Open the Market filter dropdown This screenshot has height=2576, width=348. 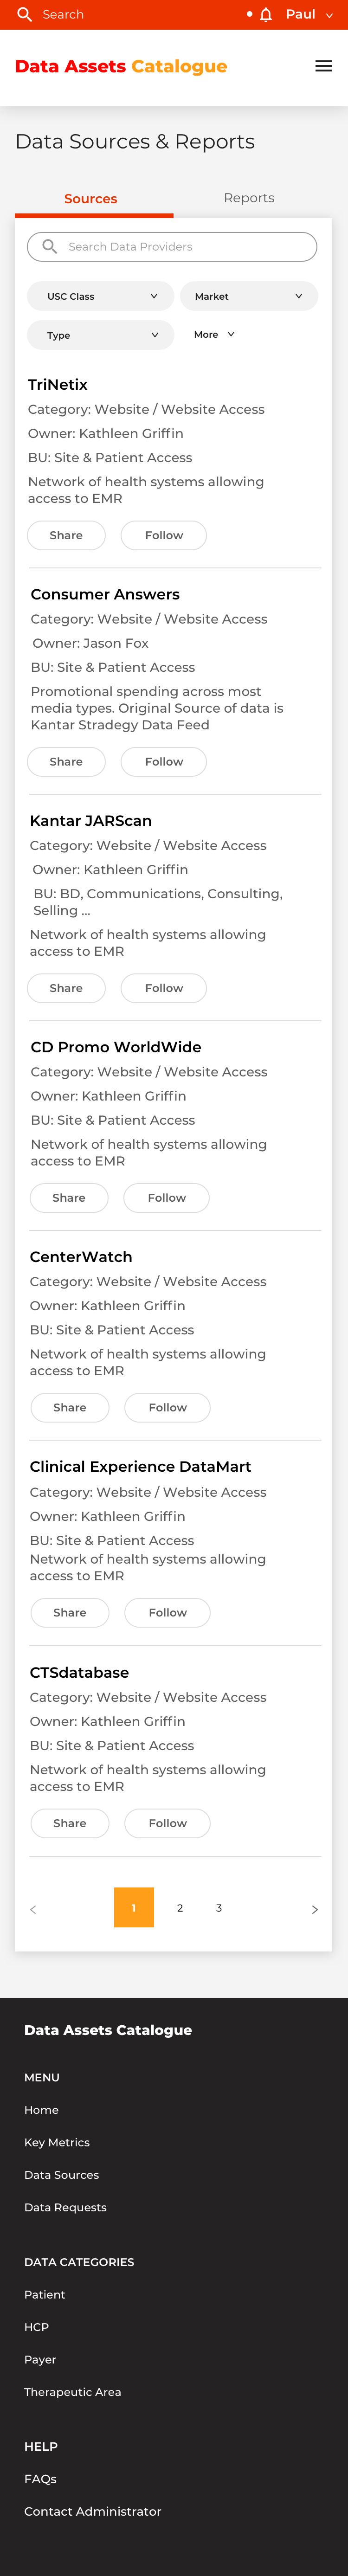pyautogui.click(x=249, y=296)
